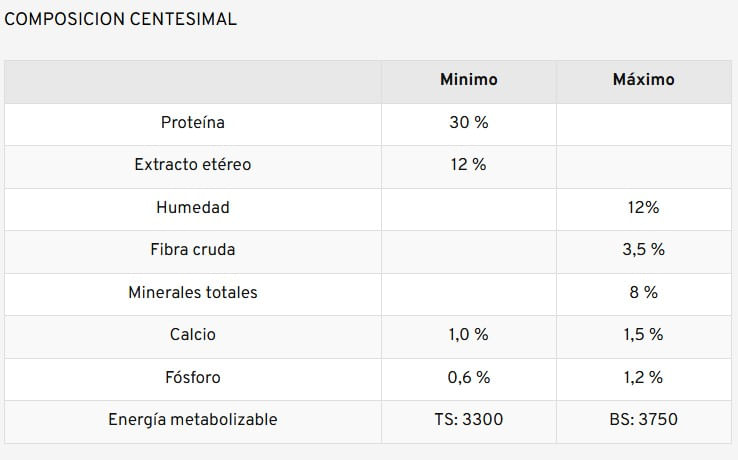Click the COMPOSICION CENTESIMAL heading
This screenshot has height=460, width=738.
pos(121,19)
